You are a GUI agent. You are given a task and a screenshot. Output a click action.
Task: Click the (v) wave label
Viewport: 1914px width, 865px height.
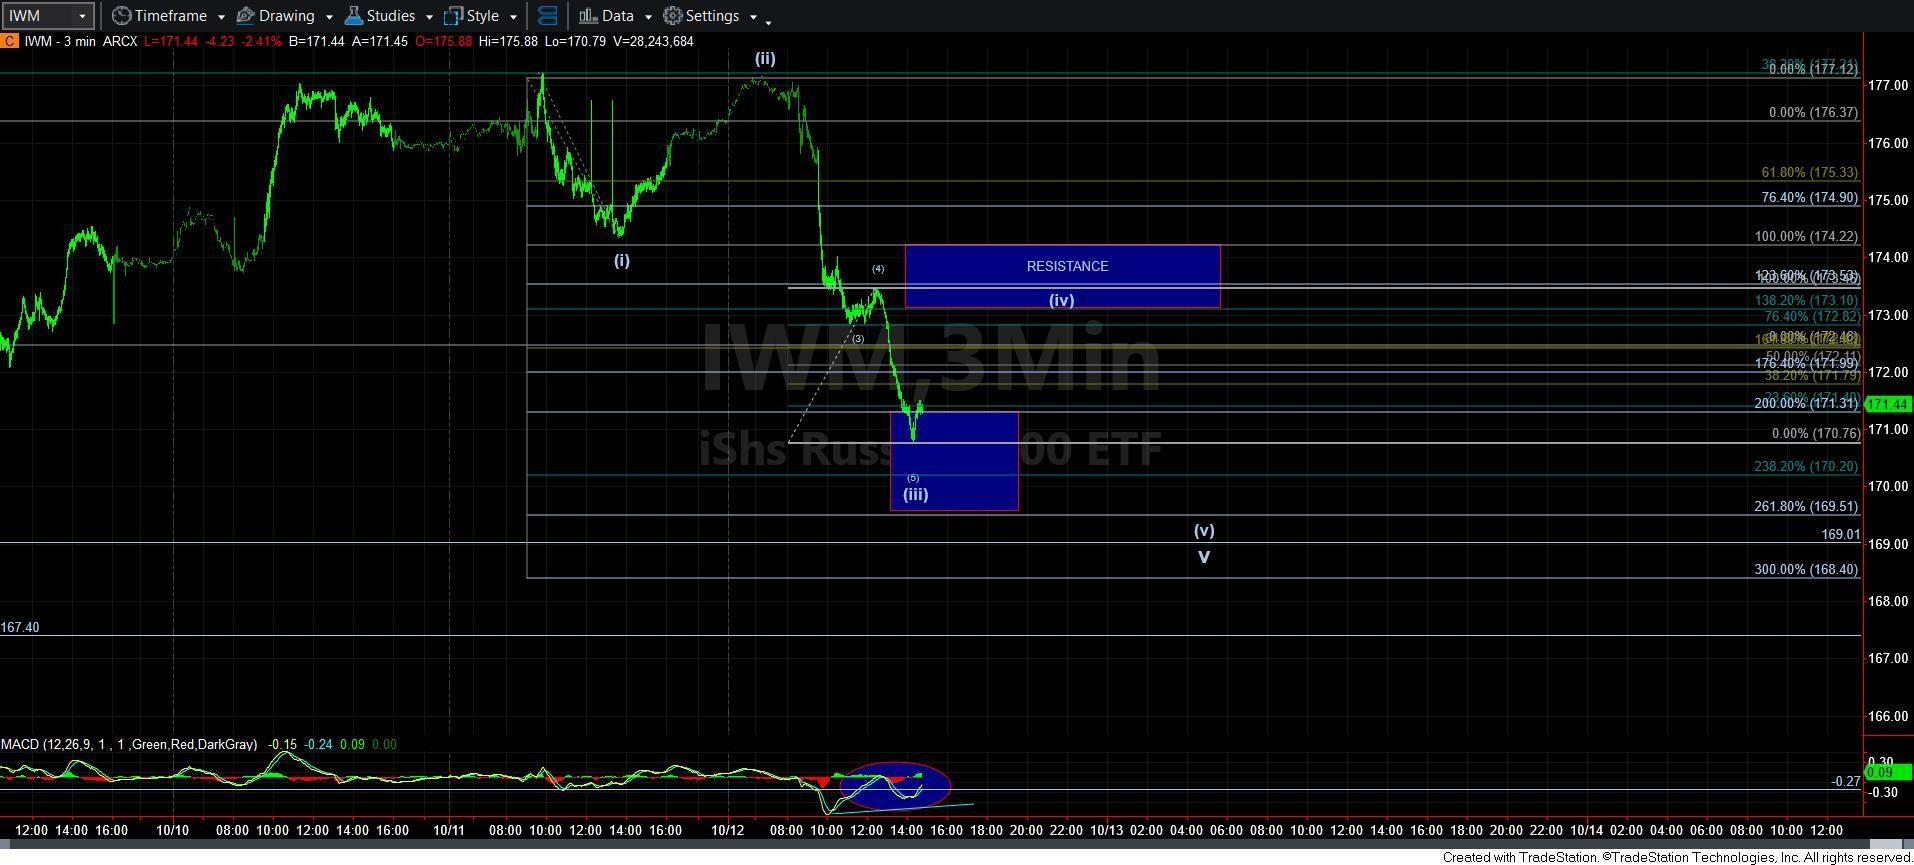click(1204, 531)
